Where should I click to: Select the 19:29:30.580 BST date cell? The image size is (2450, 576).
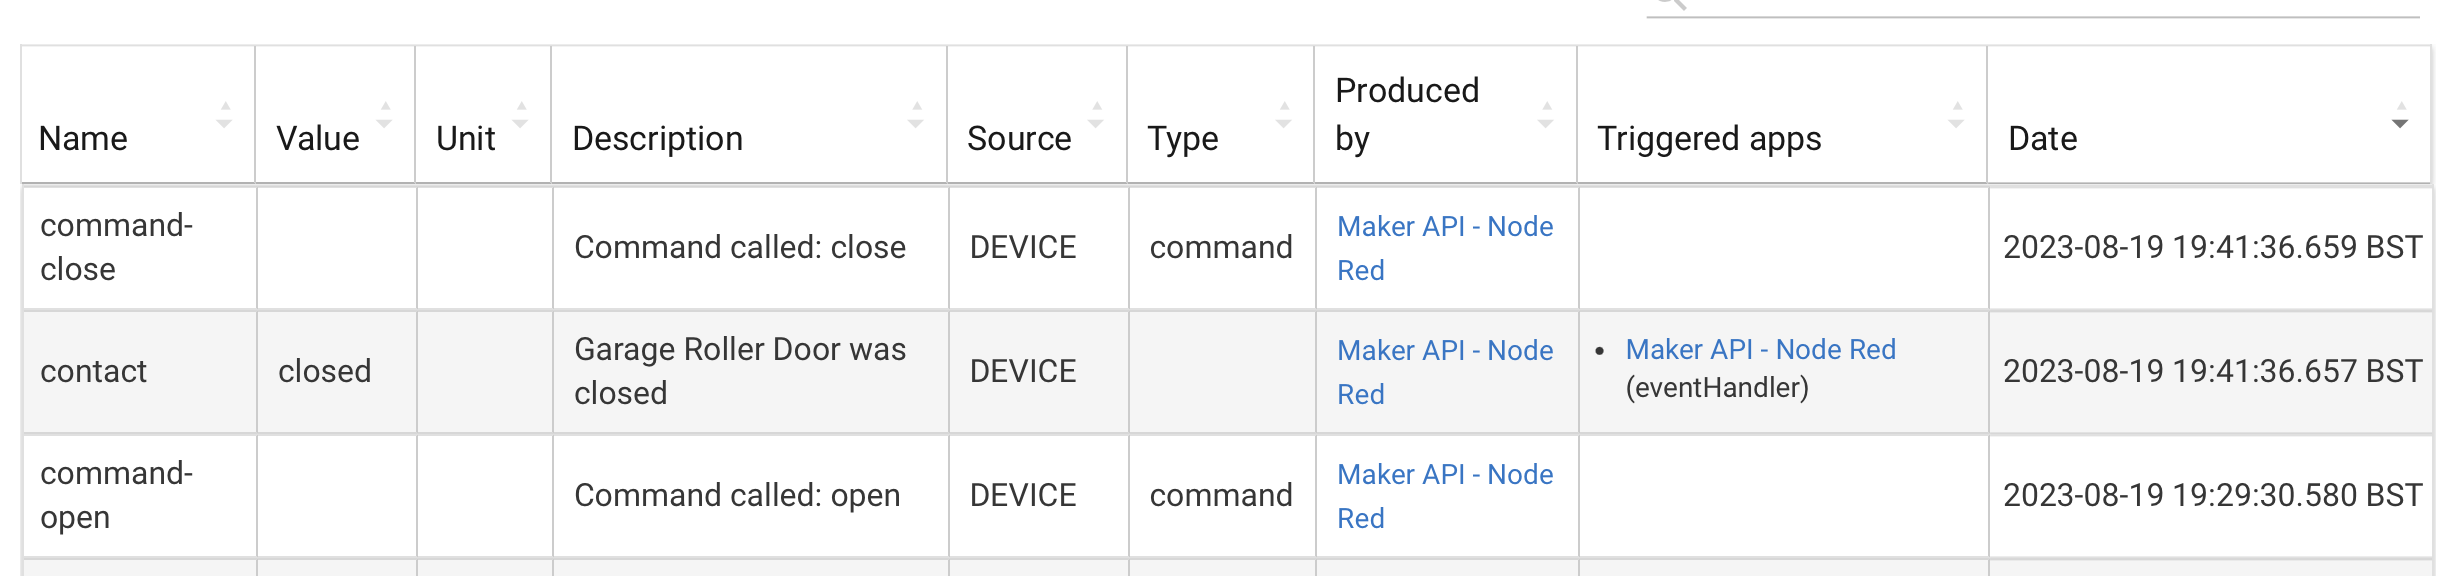click(x=2211, y=496)
